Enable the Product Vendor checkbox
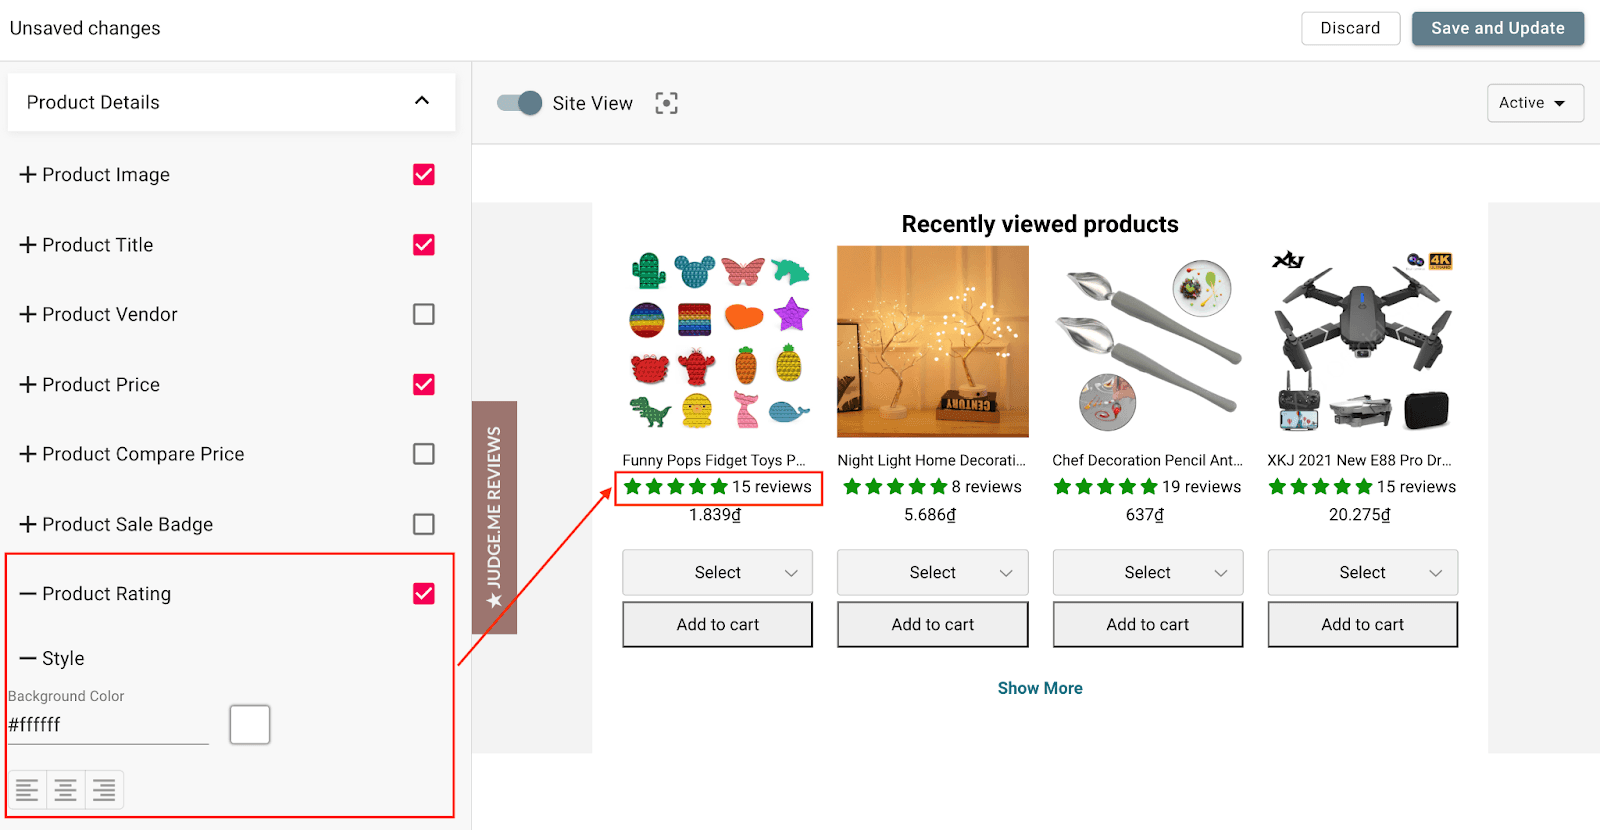The image size is (1600, 830). tap(424, 314)
